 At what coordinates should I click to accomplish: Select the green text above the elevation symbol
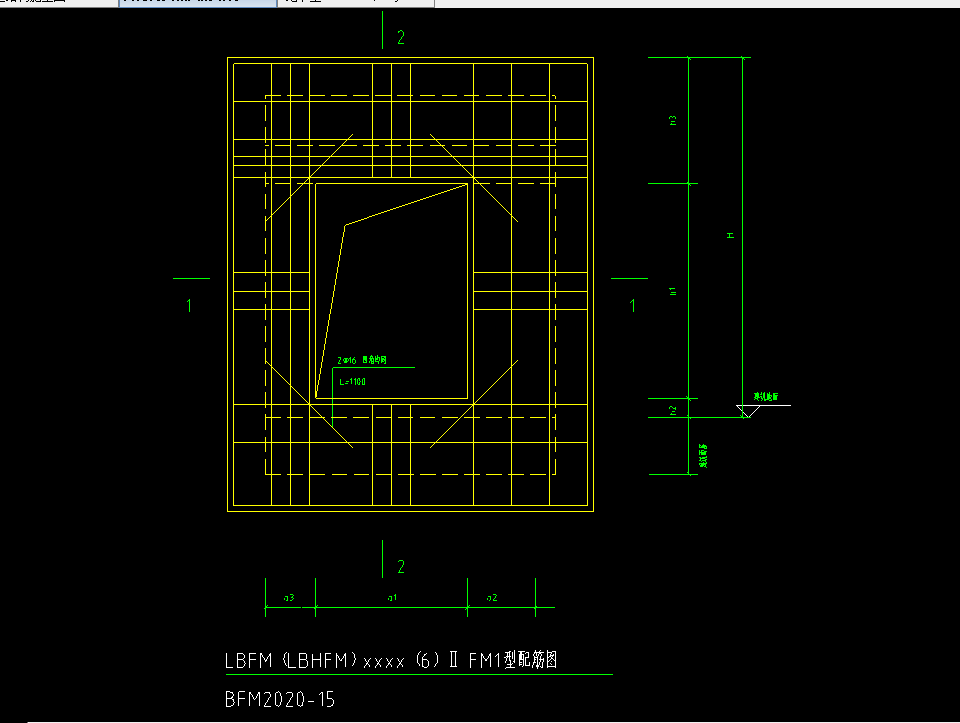click(766, 397)
